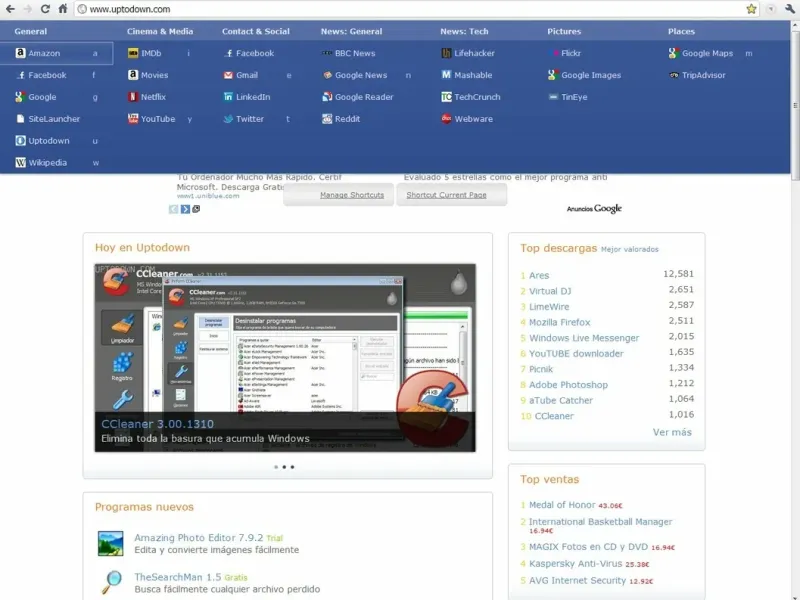This screenshot has height=600, width=800.
Task: Open Mozilla Firefox download link
Action: click(560, 322)
